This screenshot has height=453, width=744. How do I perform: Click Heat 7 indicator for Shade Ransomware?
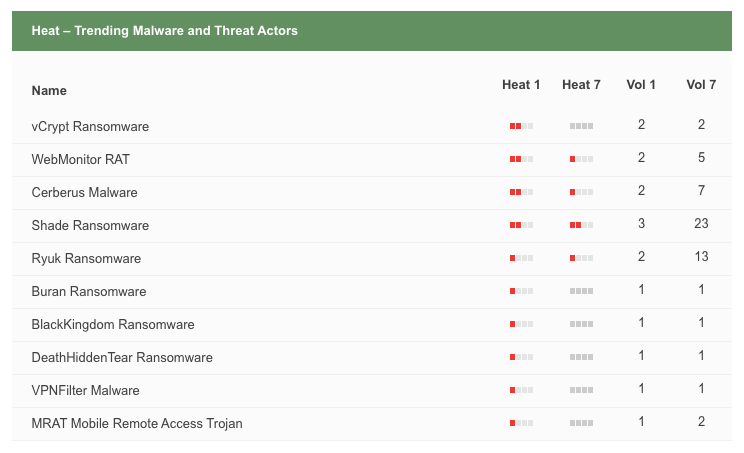[x=581, y=225]
